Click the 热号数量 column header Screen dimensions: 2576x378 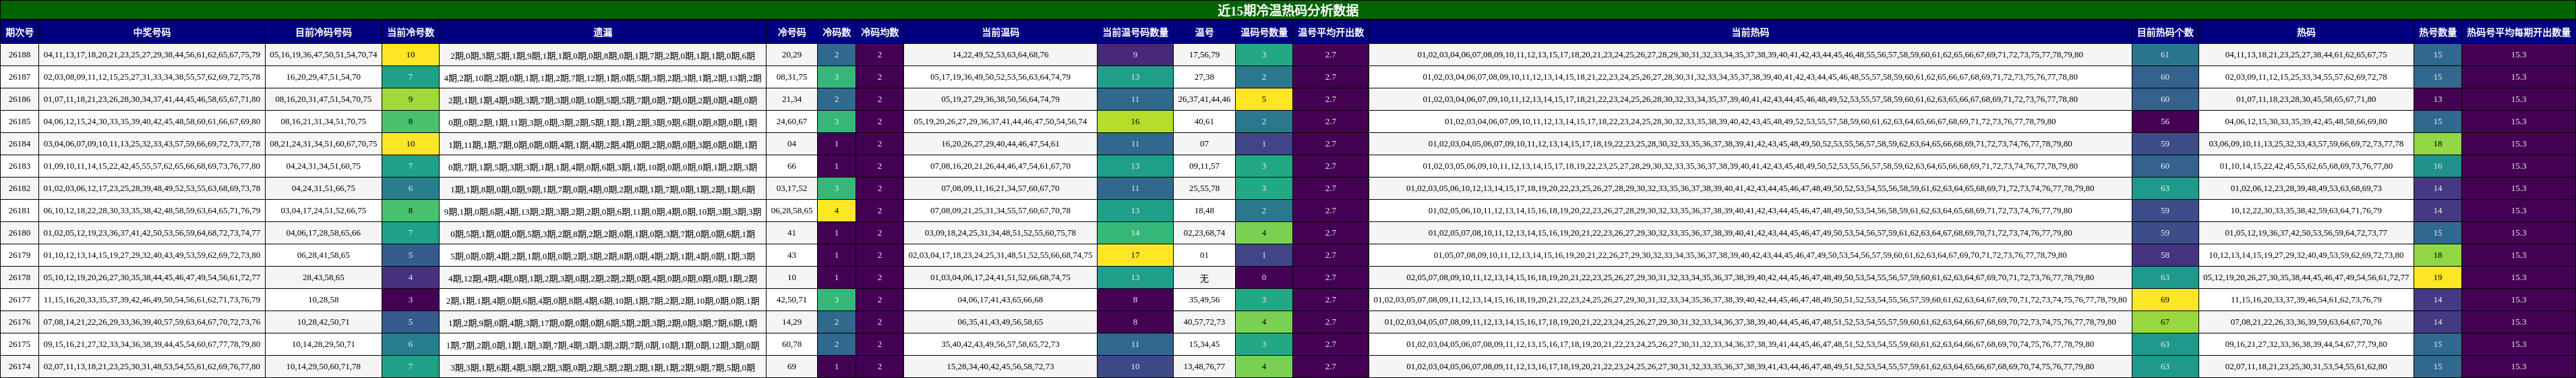[x=2437, y=32]
